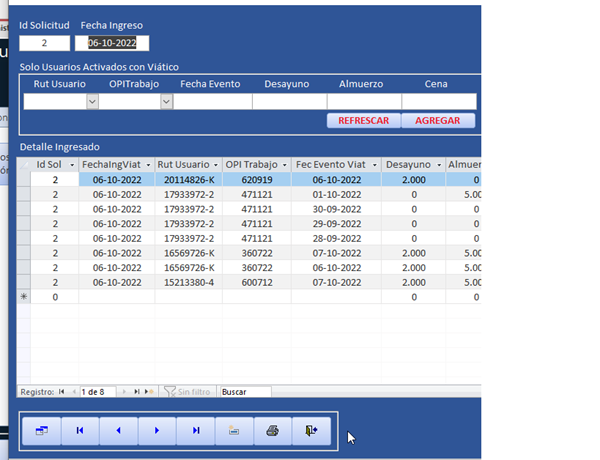Open the OPITrabajo combo box dropdown
This screenshot has height=460, width=600.
pyautogui.click(x=166, y=101)
